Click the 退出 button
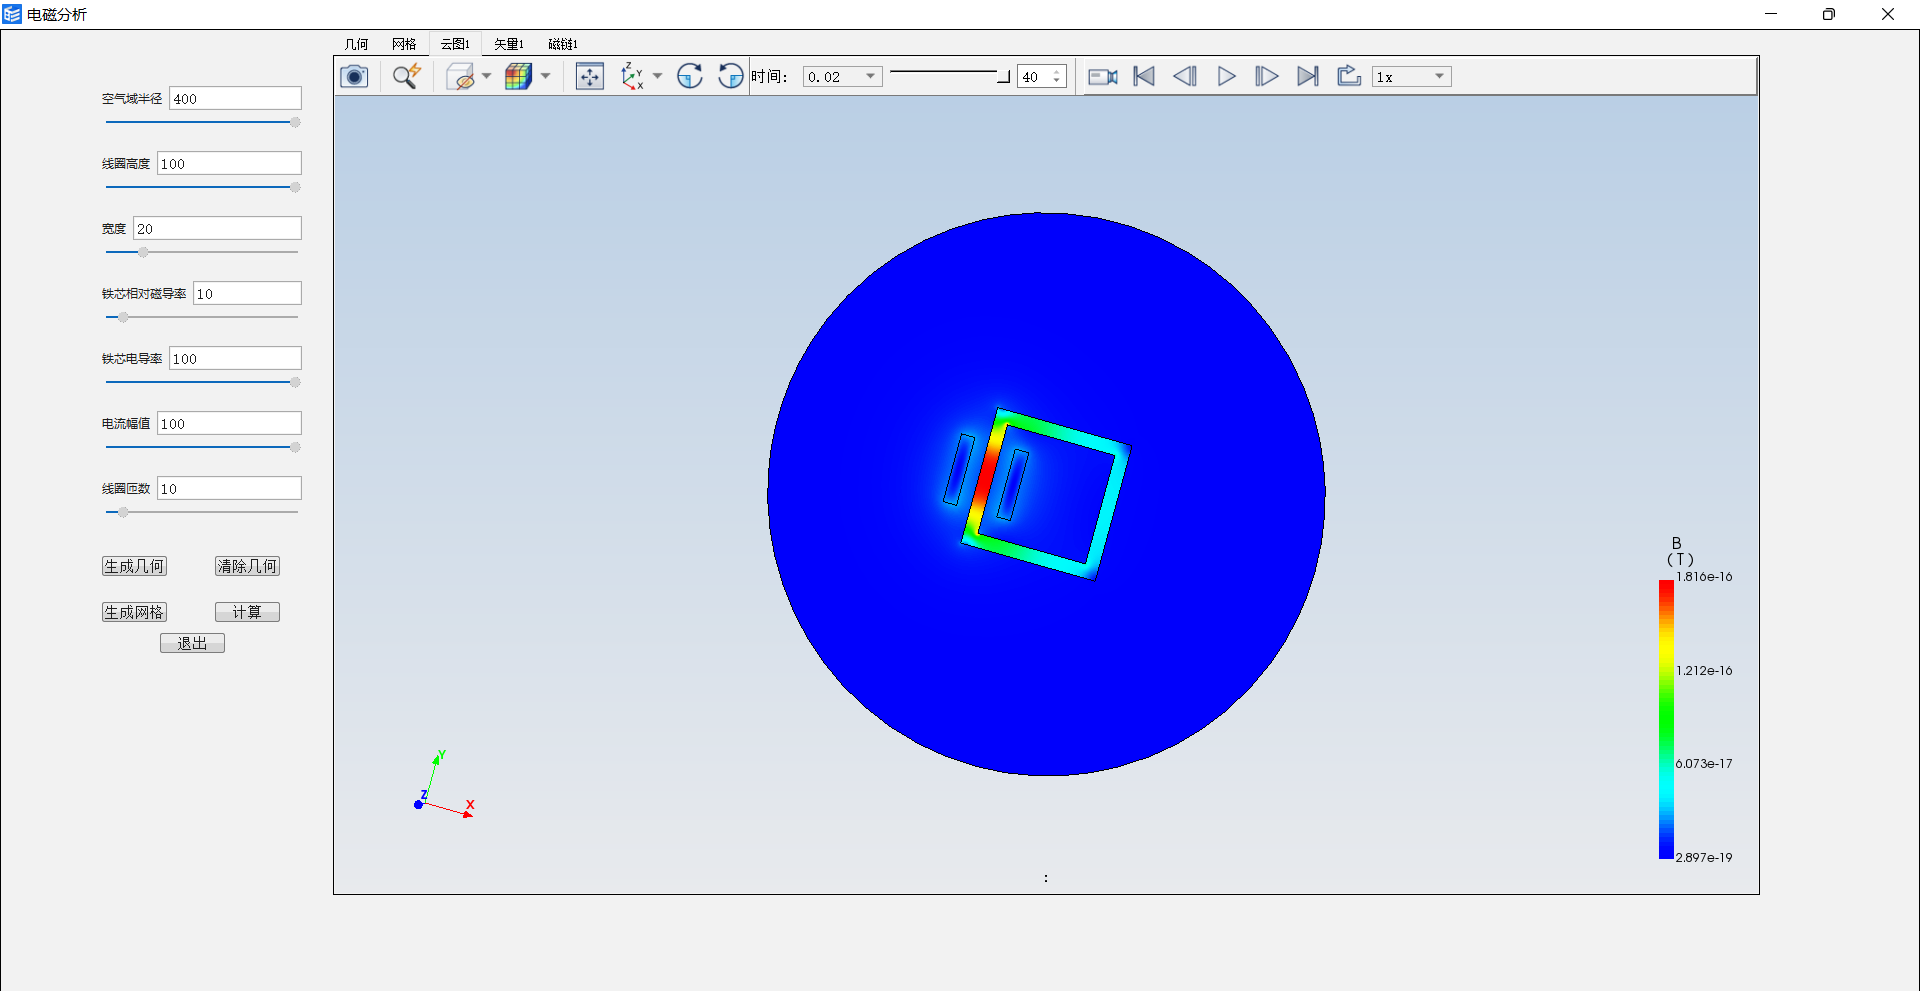1920x991 pixels. (192, 643)
